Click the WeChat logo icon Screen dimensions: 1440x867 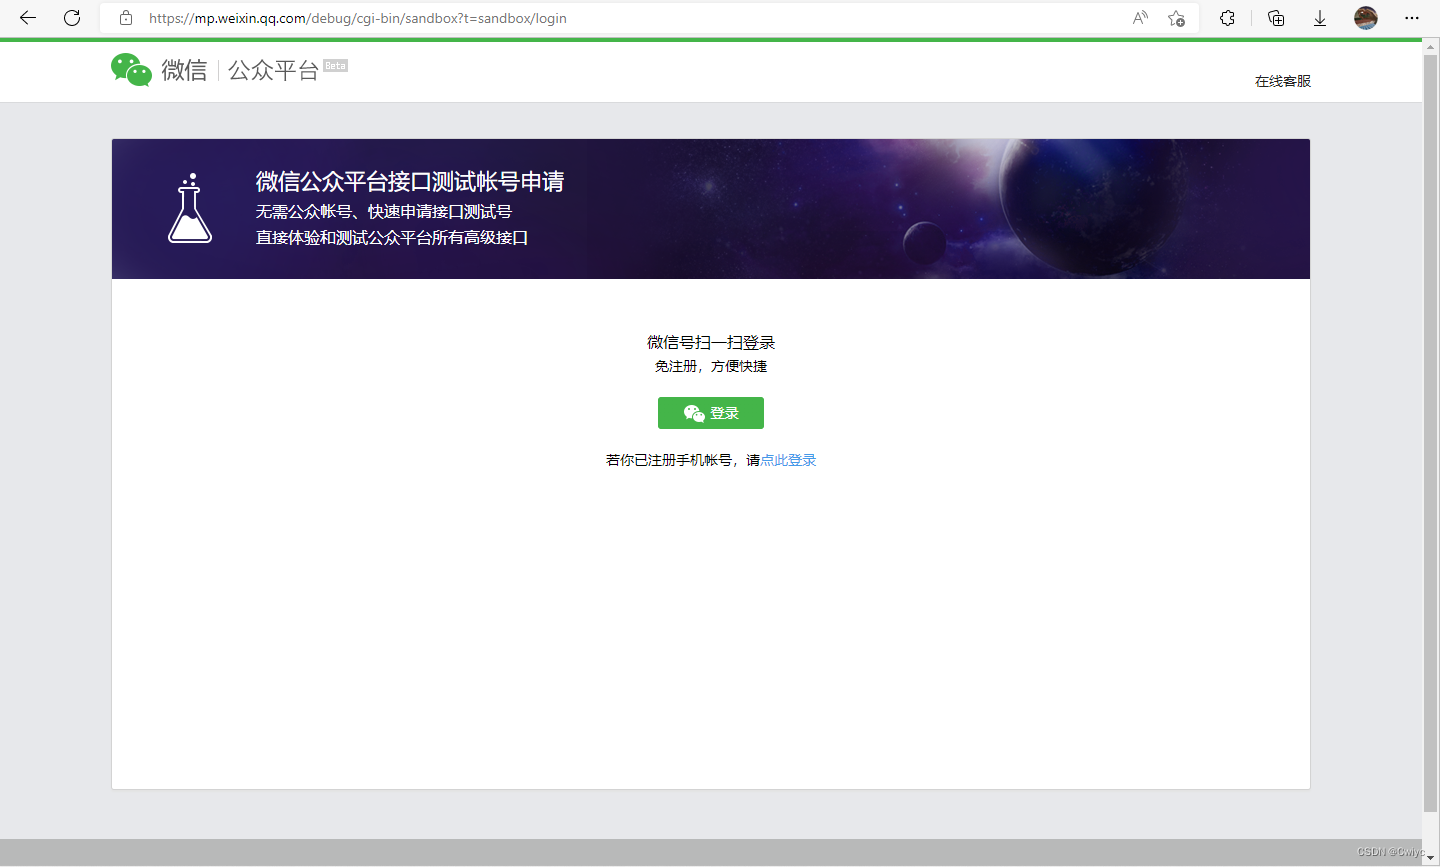(131, 70)
